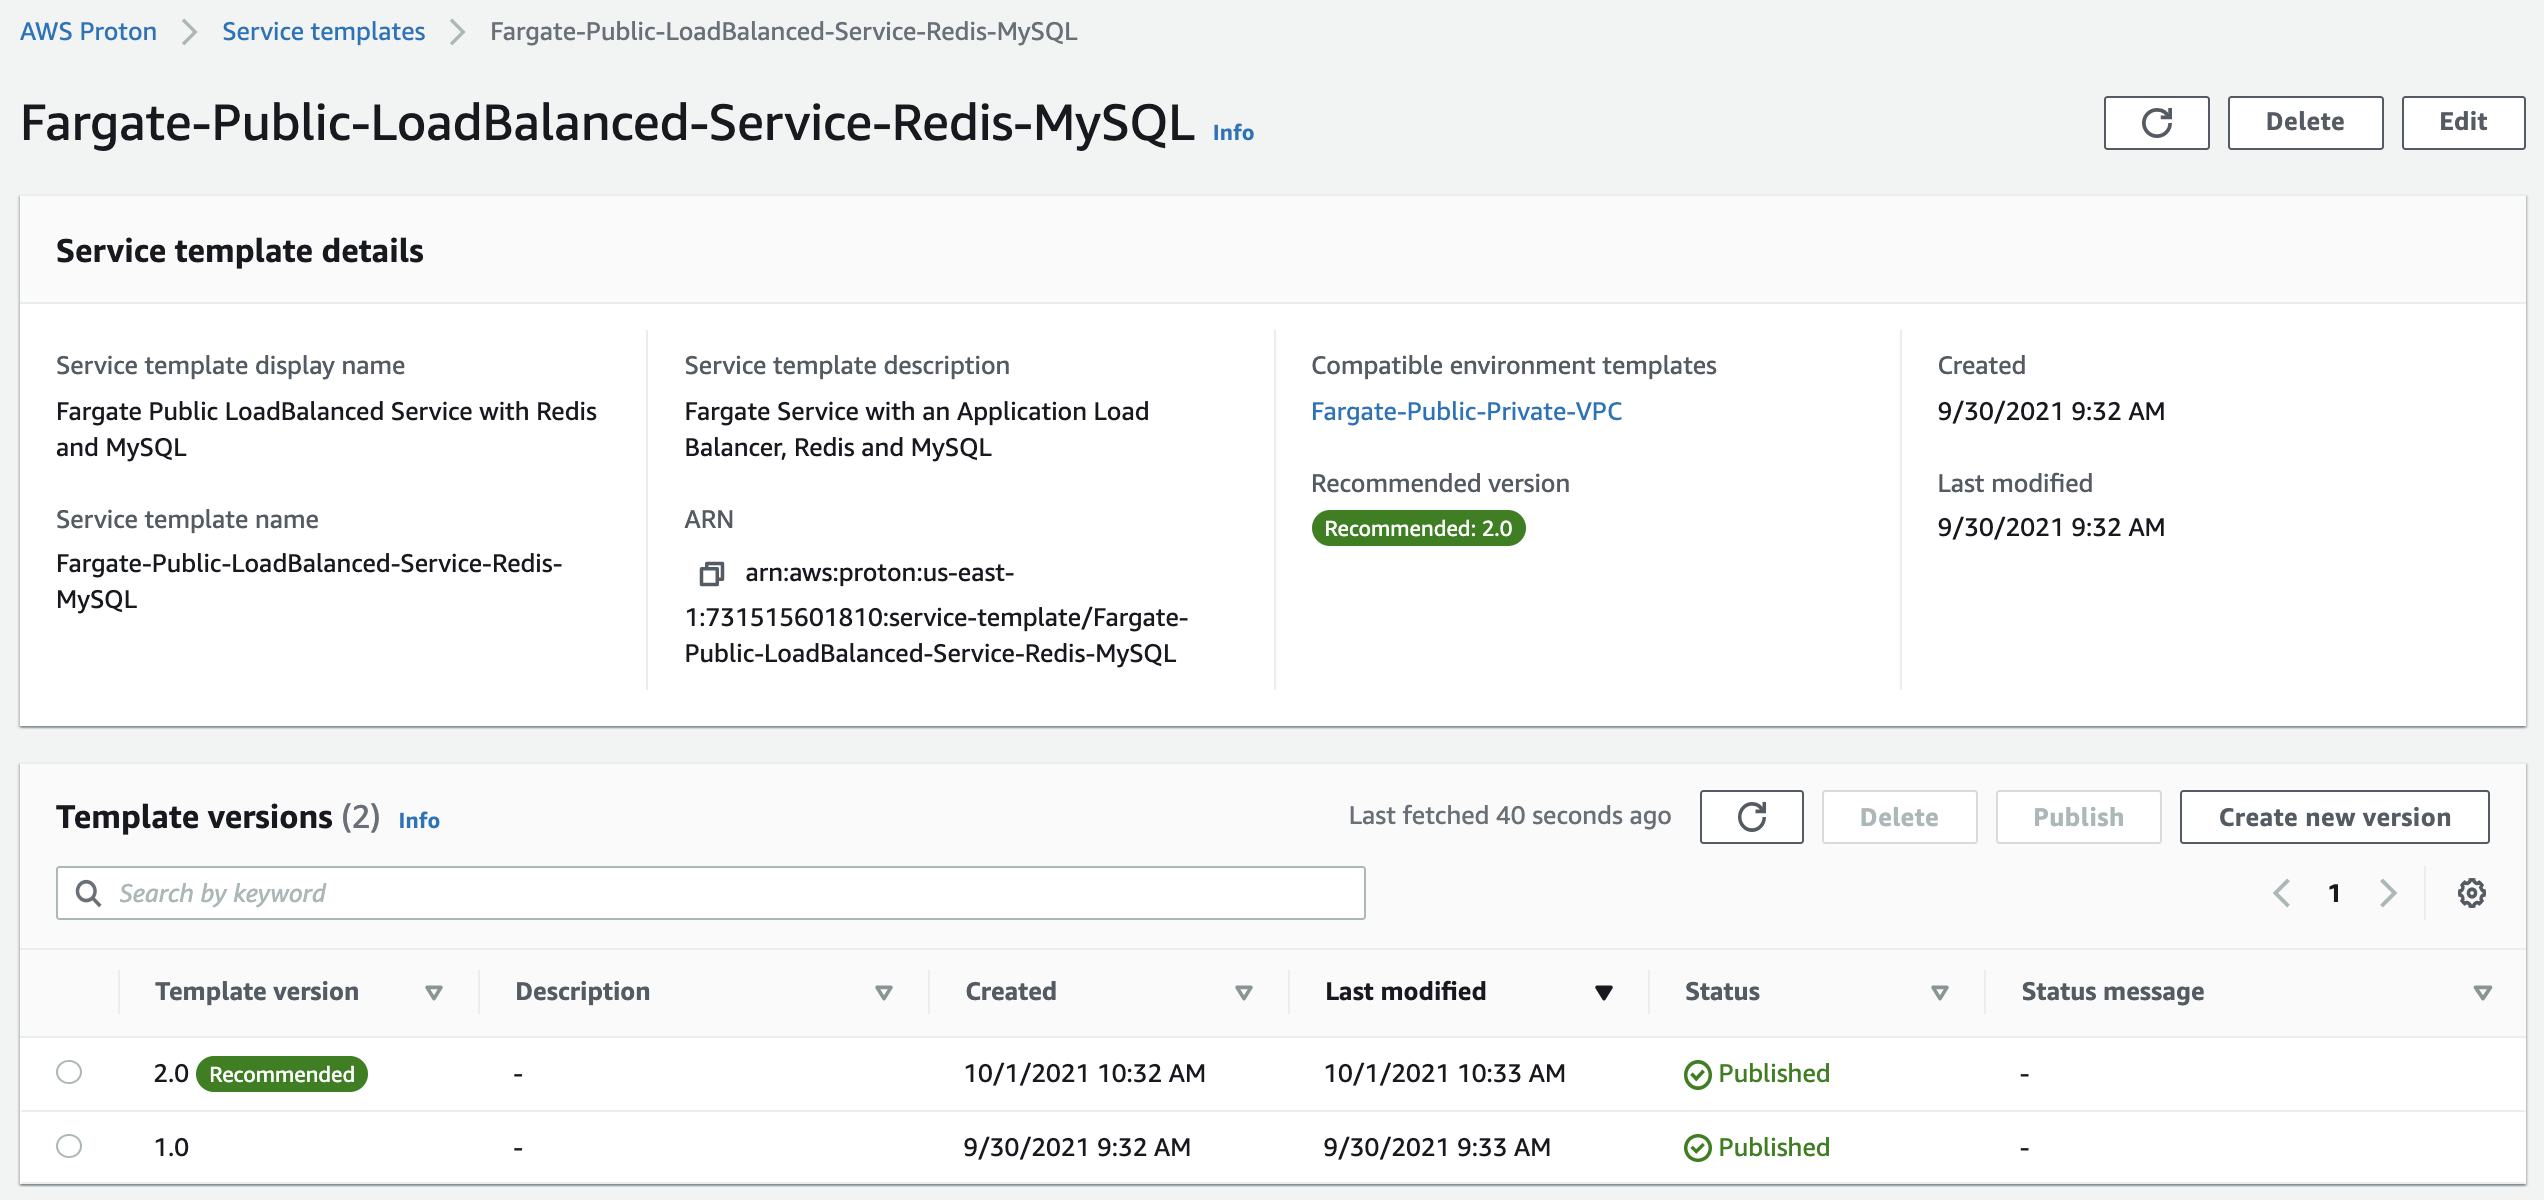The image size is (2544, 1200).
Task: Sort by Status column arrow
Action: pos(1940,993)
